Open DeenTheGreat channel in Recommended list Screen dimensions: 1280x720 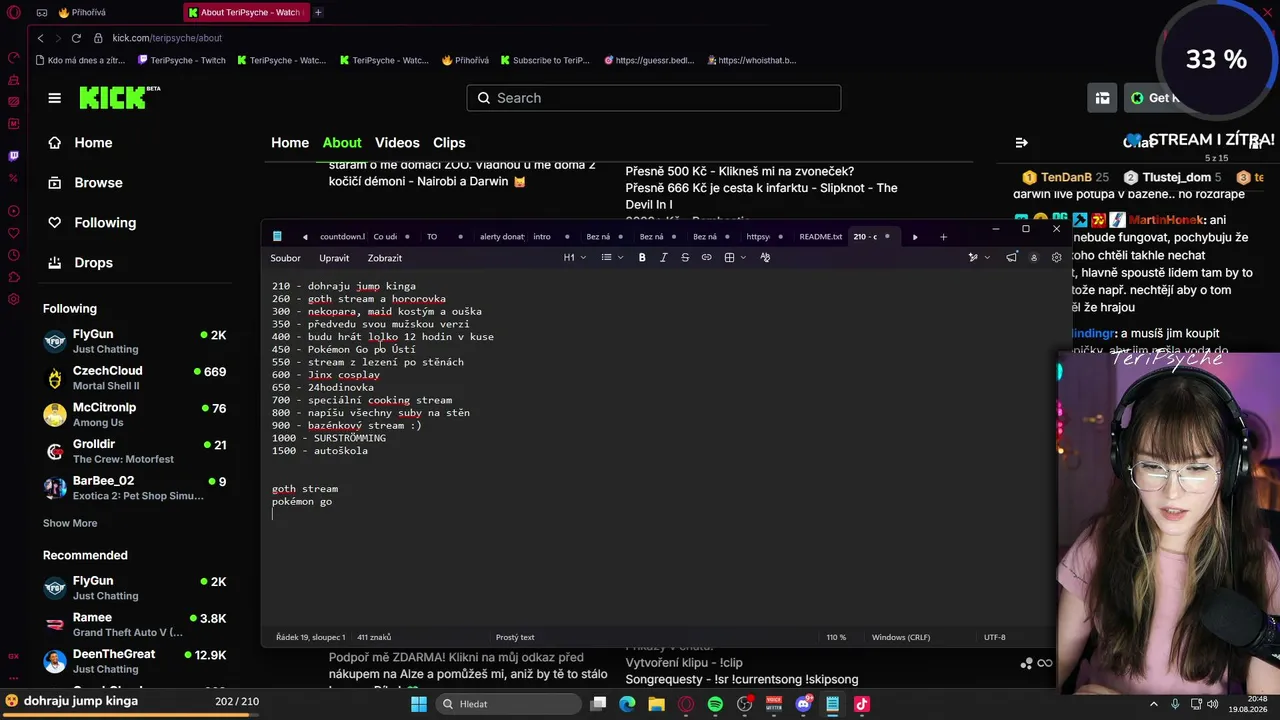point(135,661)
